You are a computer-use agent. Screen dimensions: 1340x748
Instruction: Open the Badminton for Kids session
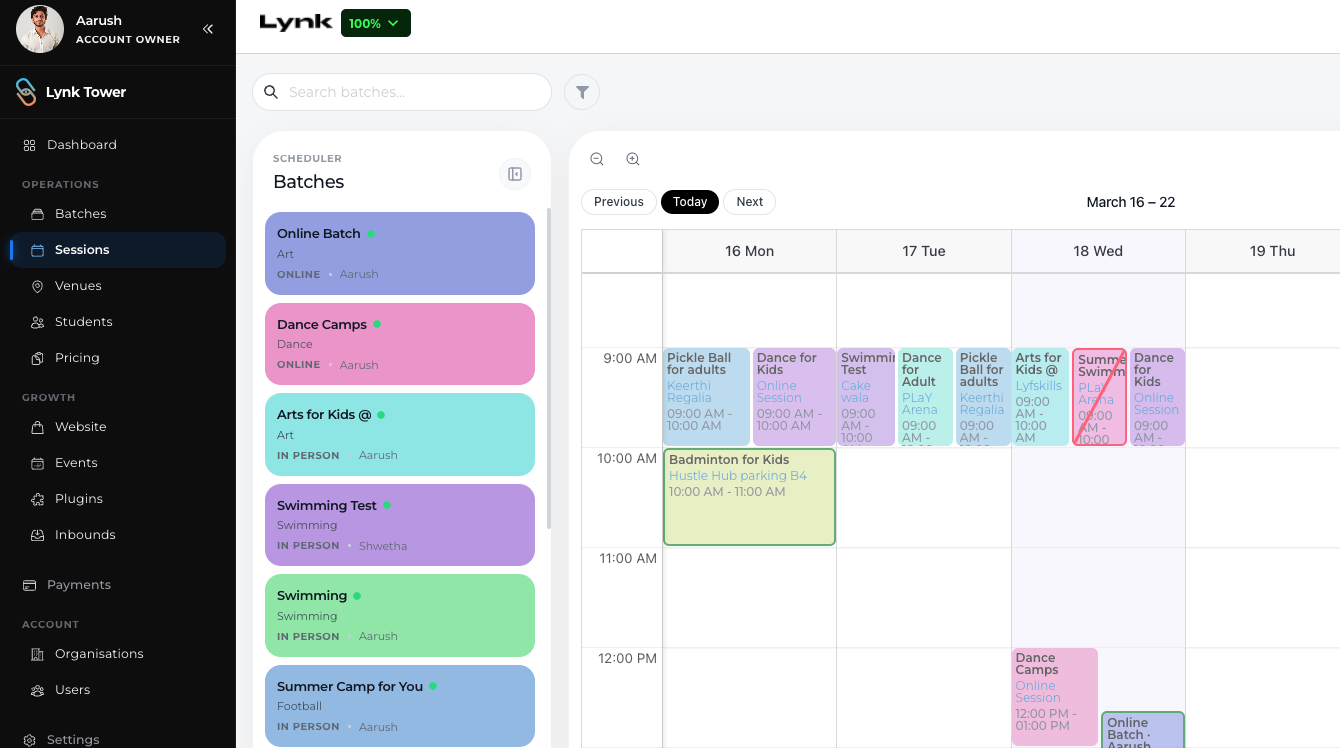749,497
